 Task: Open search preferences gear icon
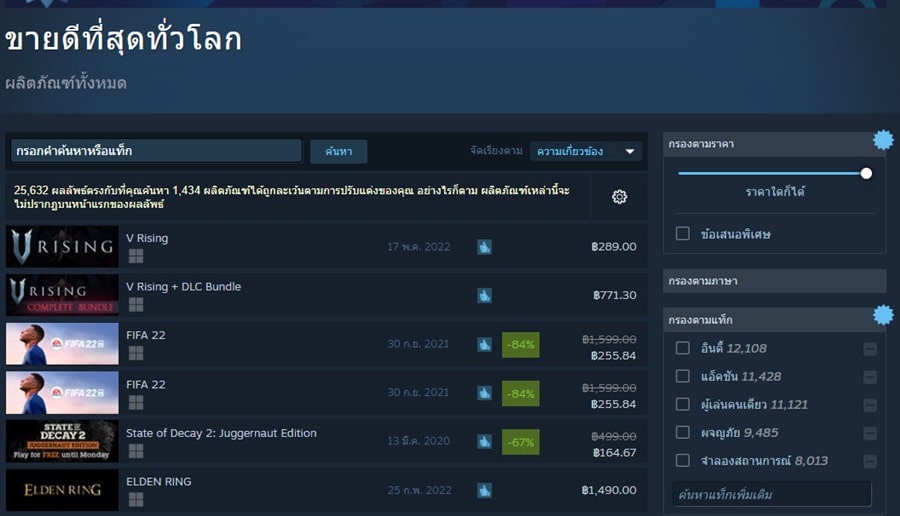coord(619,197)
